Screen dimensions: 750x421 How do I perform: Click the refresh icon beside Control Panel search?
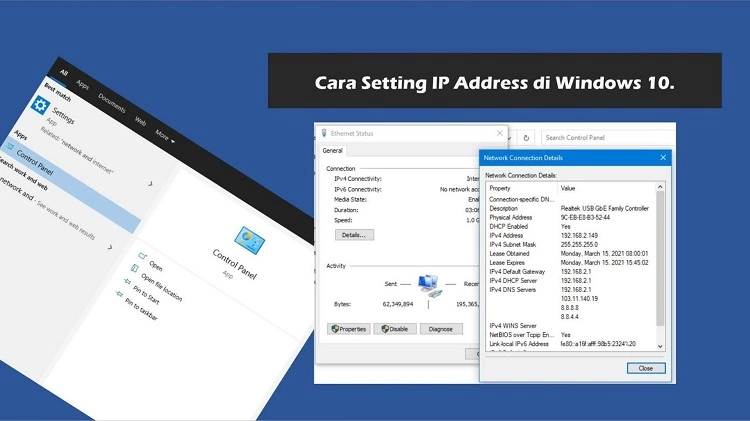pos(526,138)
